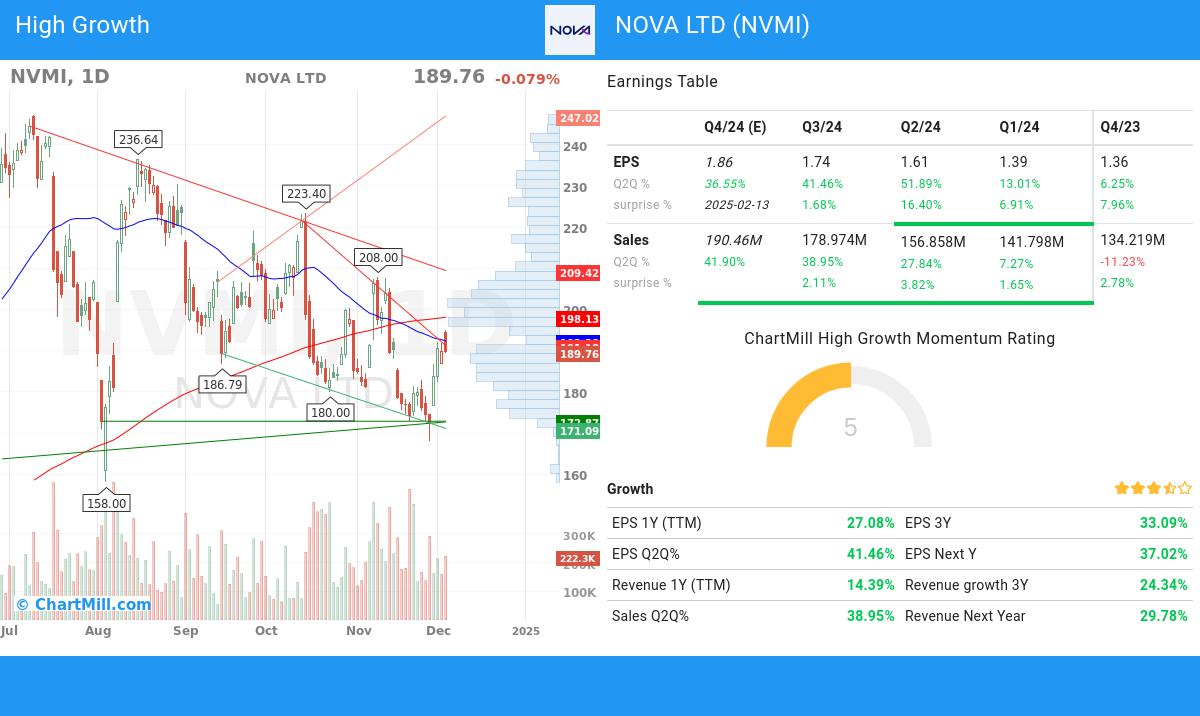Screen dimensions: 1200x716
Task: Click the Q4/23 sales 134.219M
Action: [x=1132, y=240]
